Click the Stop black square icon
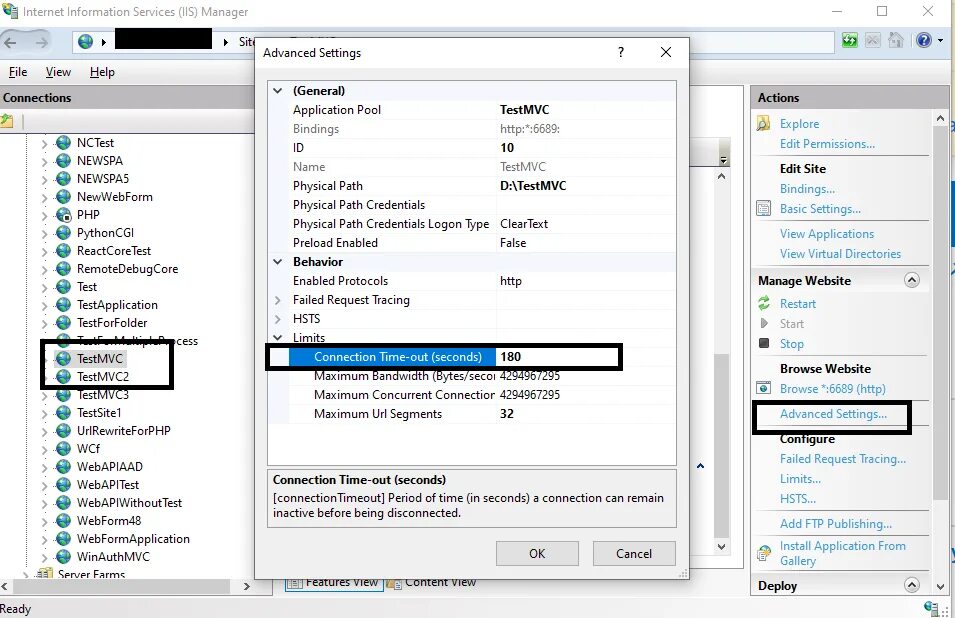Screen dimensions: 955x618 764,343
